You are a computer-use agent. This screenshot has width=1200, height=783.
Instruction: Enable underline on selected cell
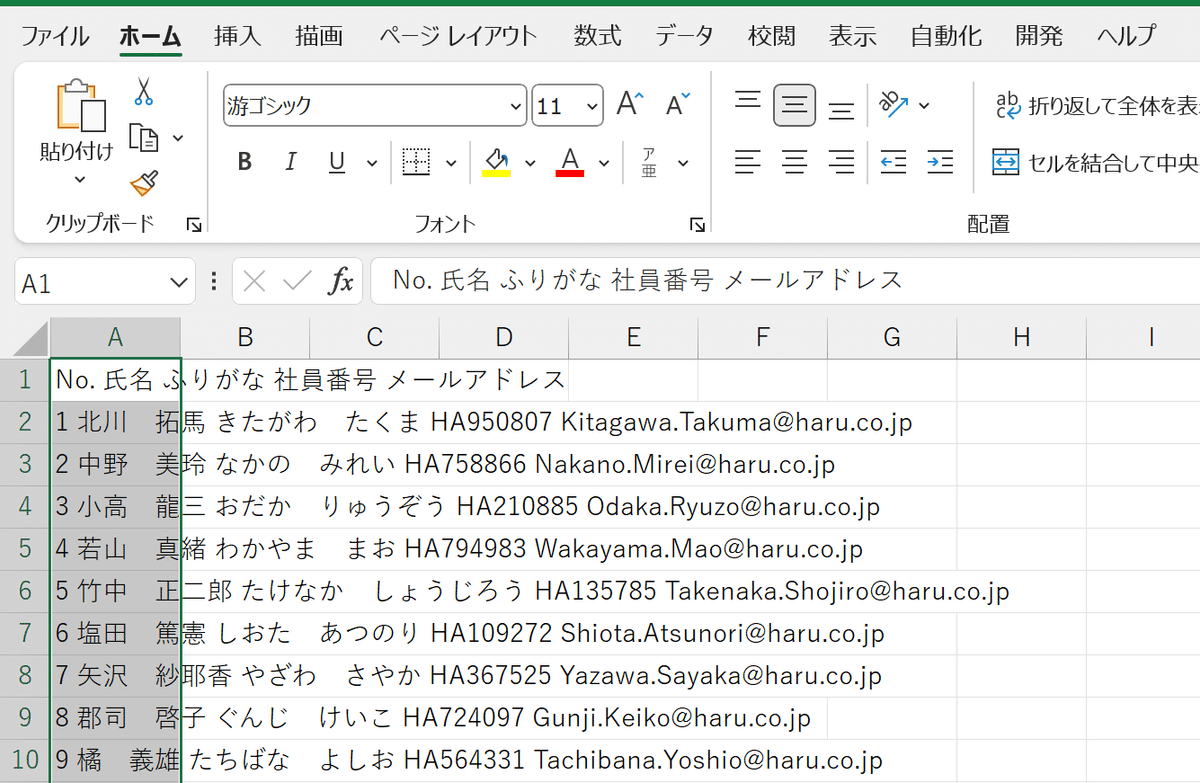(336, 161)
